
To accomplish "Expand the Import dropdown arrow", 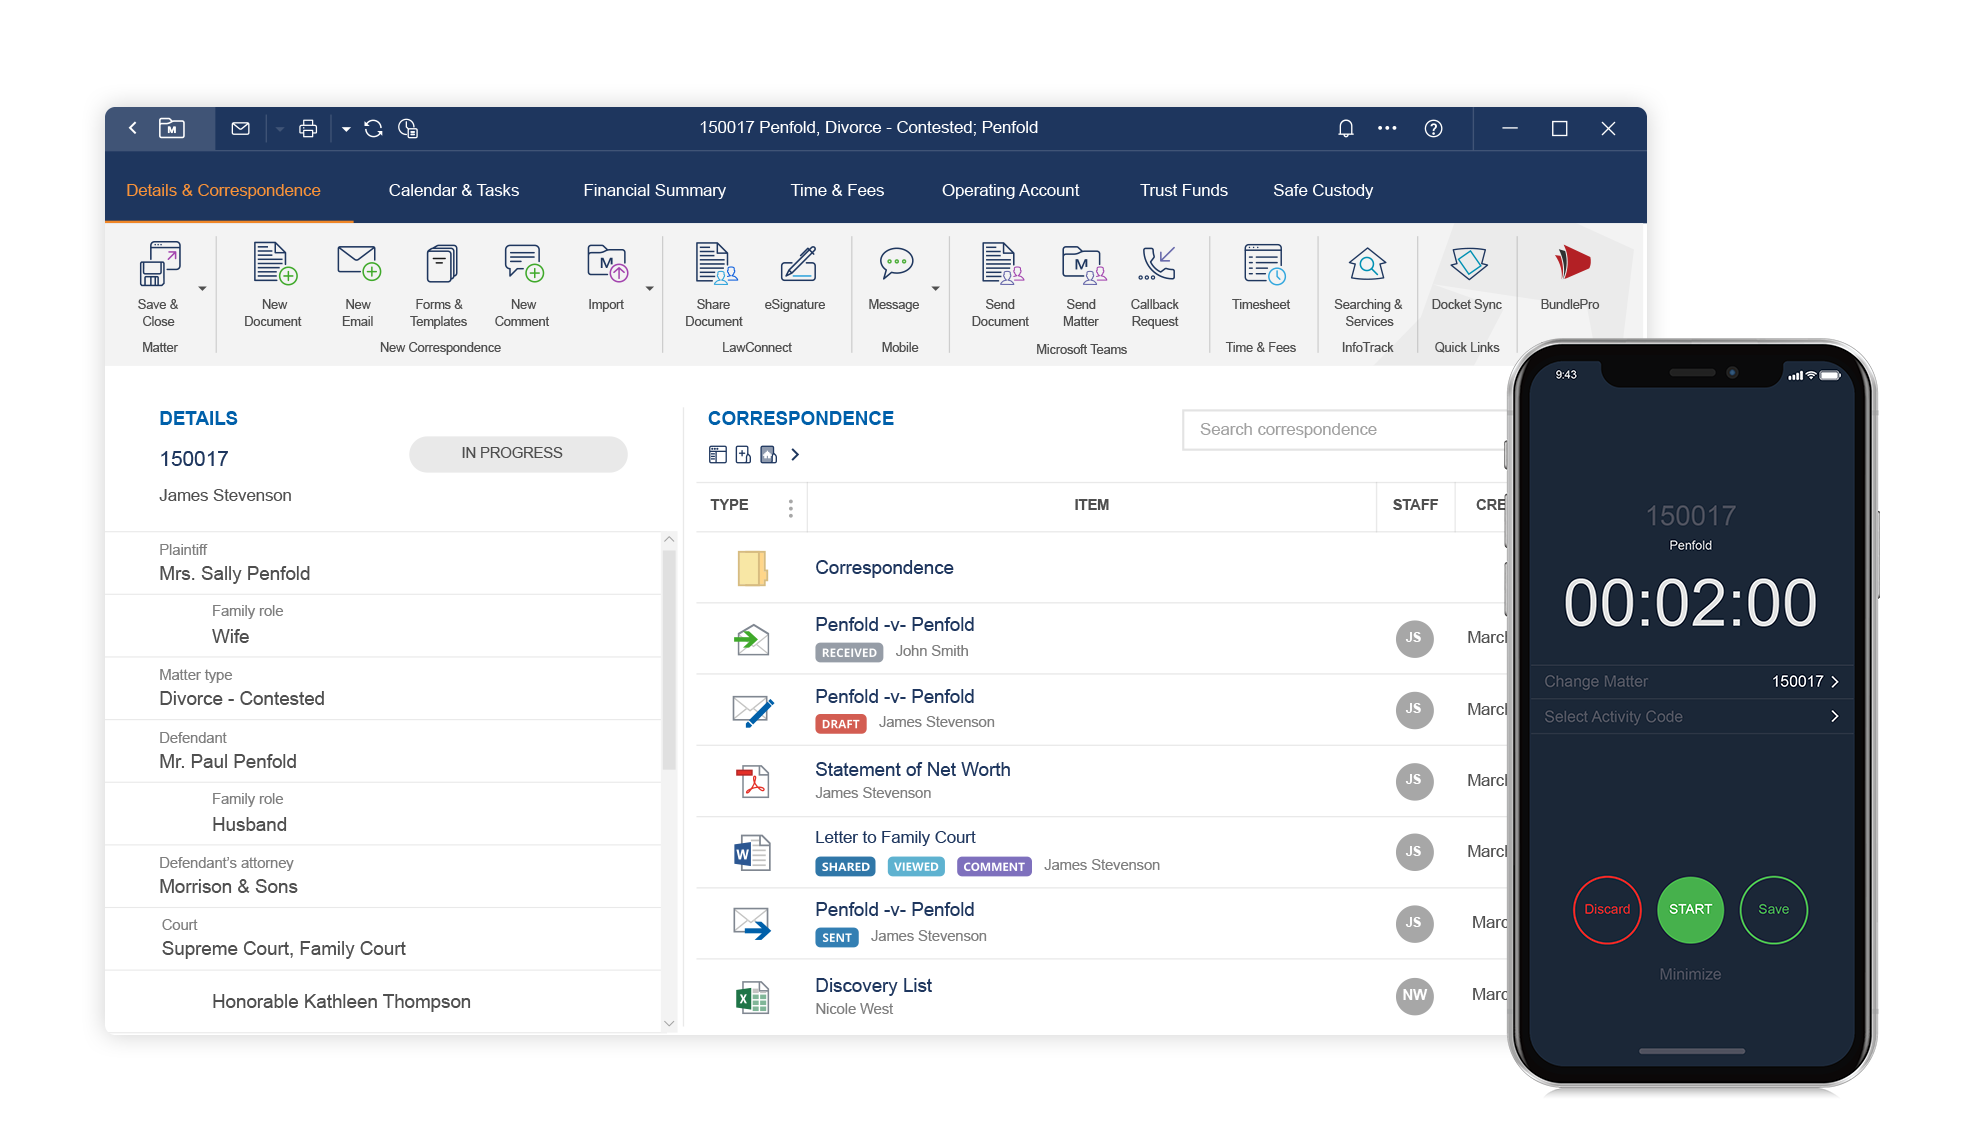I will 649,289.
